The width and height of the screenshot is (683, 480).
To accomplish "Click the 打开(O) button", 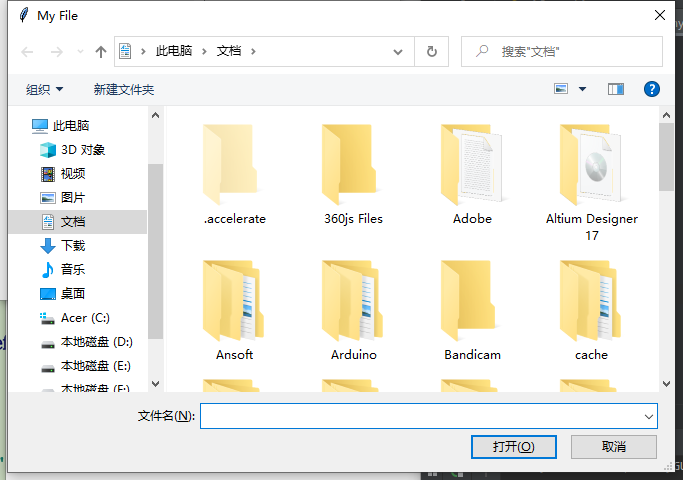I will (x=514, y=447).
